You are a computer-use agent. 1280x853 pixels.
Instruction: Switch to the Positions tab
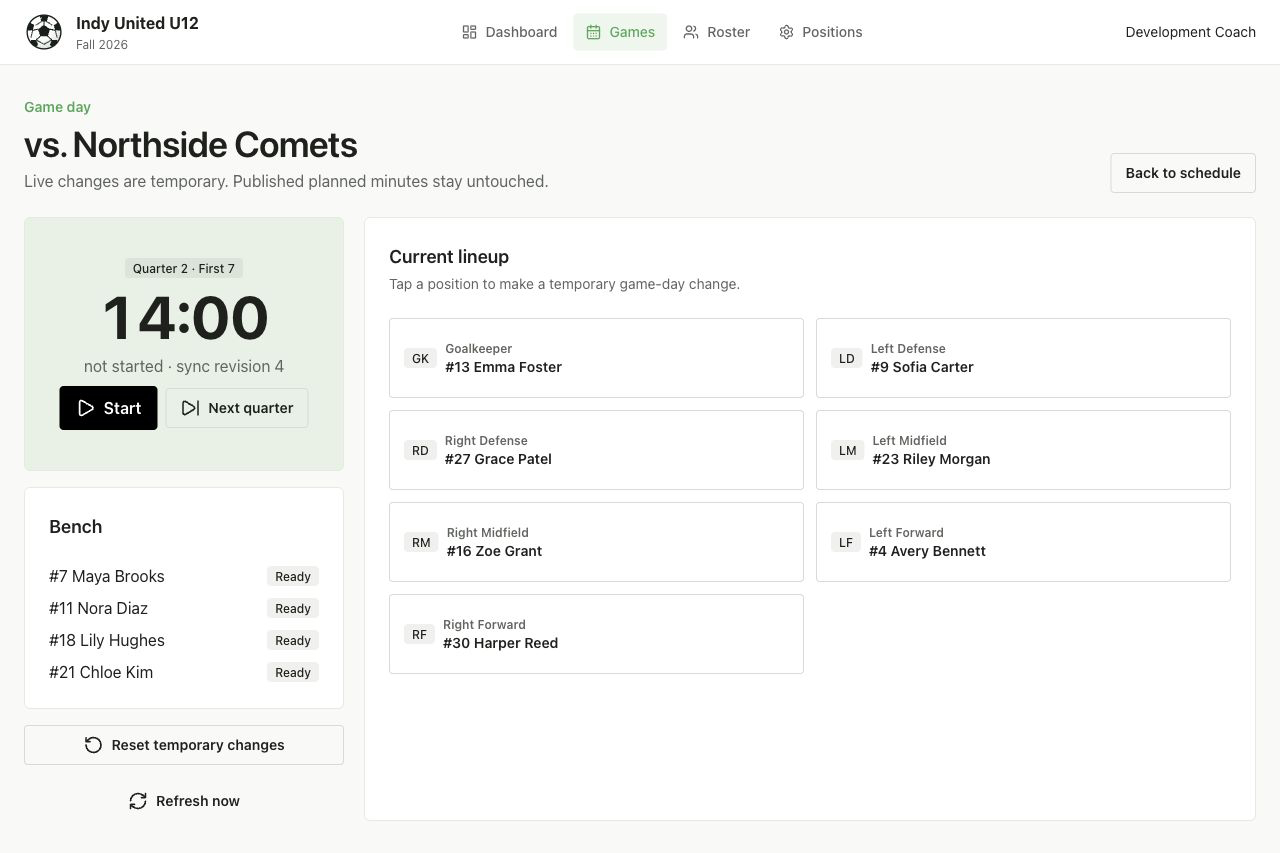820,32
